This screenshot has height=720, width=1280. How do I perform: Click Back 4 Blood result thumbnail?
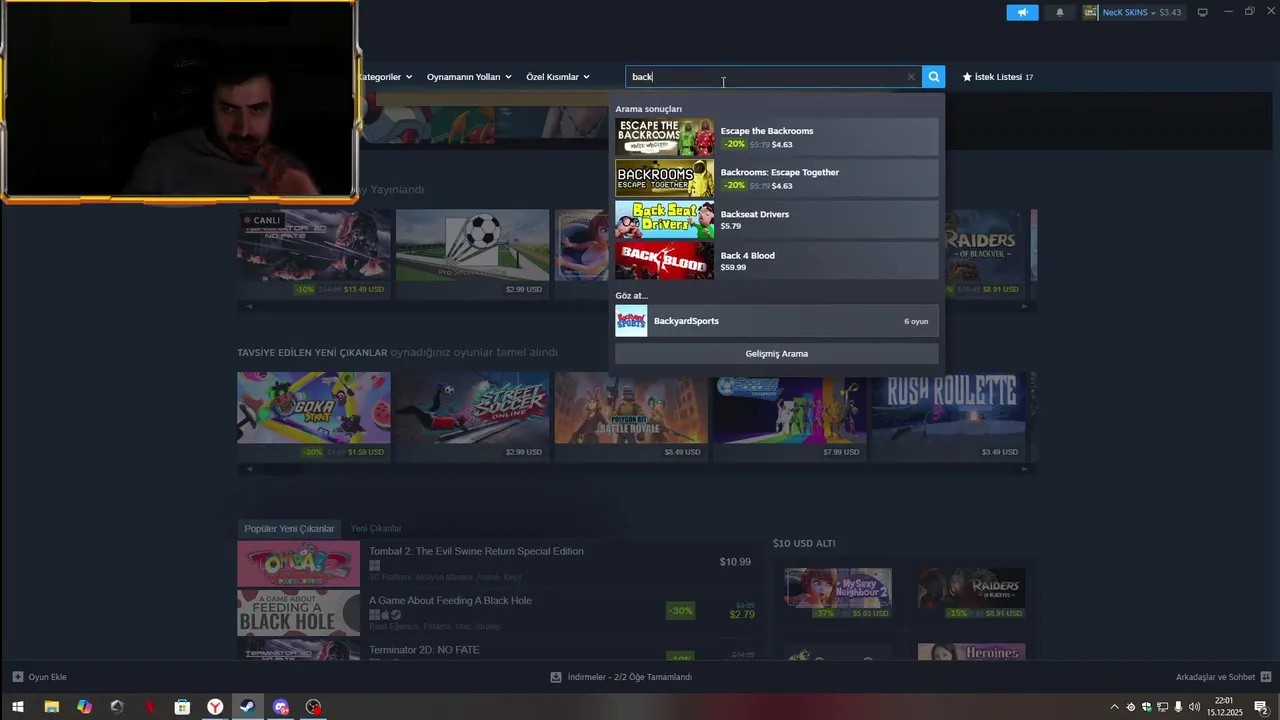665,261
